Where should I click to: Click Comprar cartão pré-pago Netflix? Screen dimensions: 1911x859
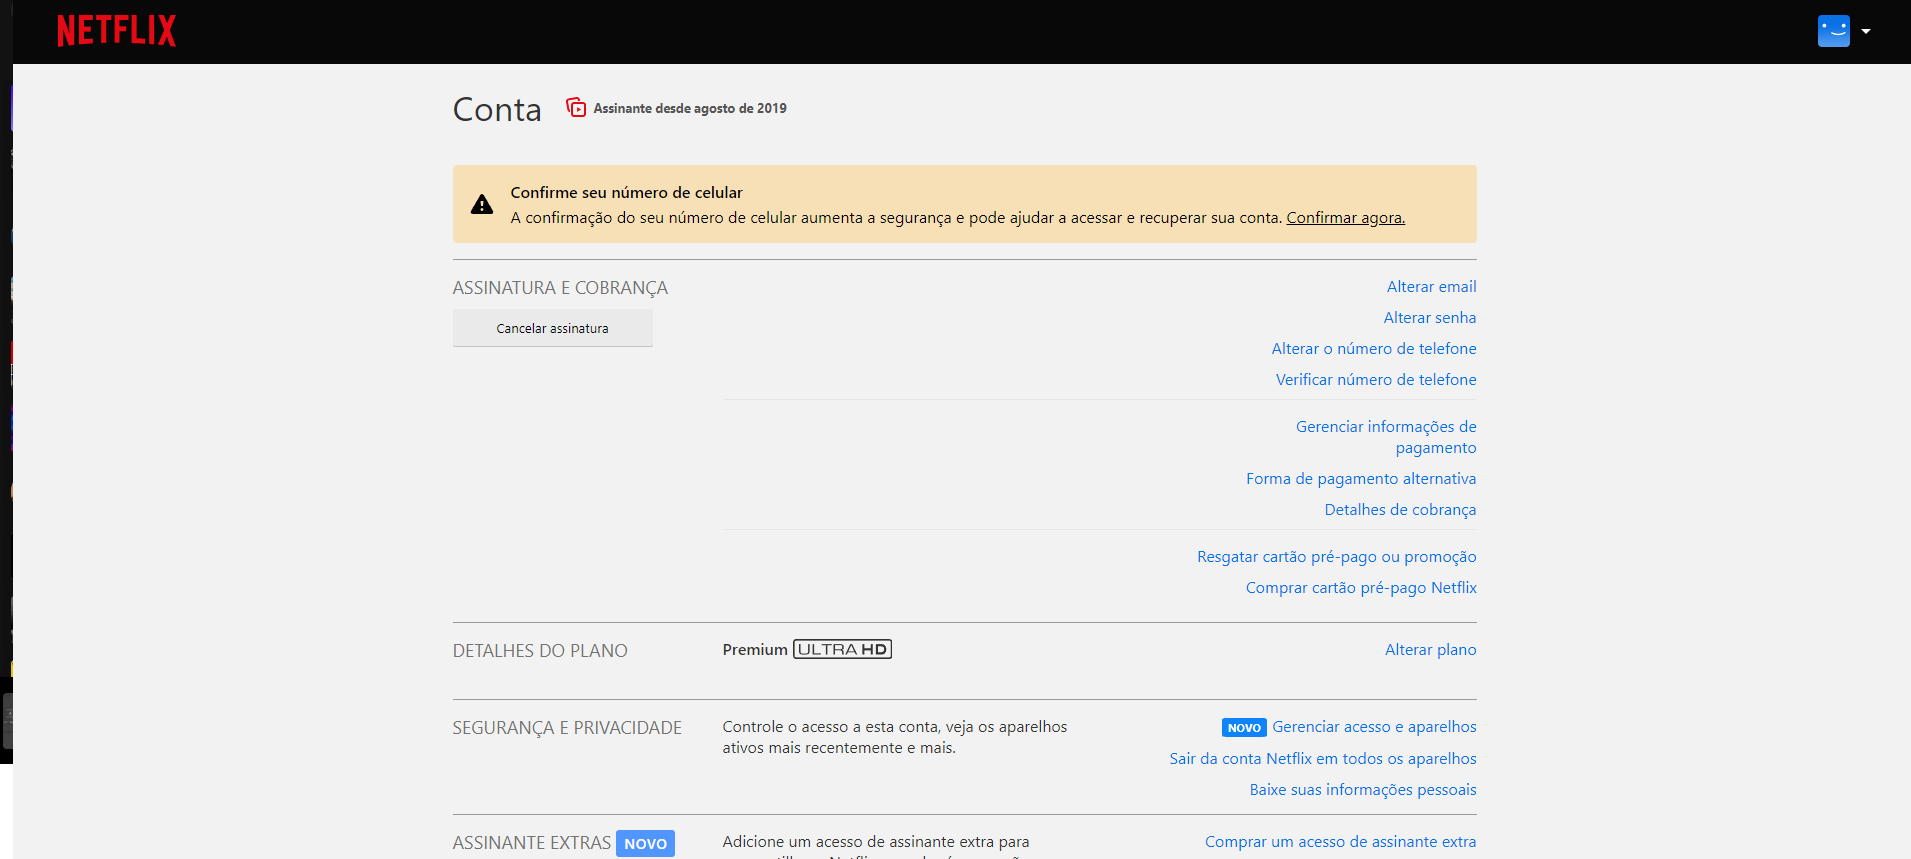coord(1361,588)
